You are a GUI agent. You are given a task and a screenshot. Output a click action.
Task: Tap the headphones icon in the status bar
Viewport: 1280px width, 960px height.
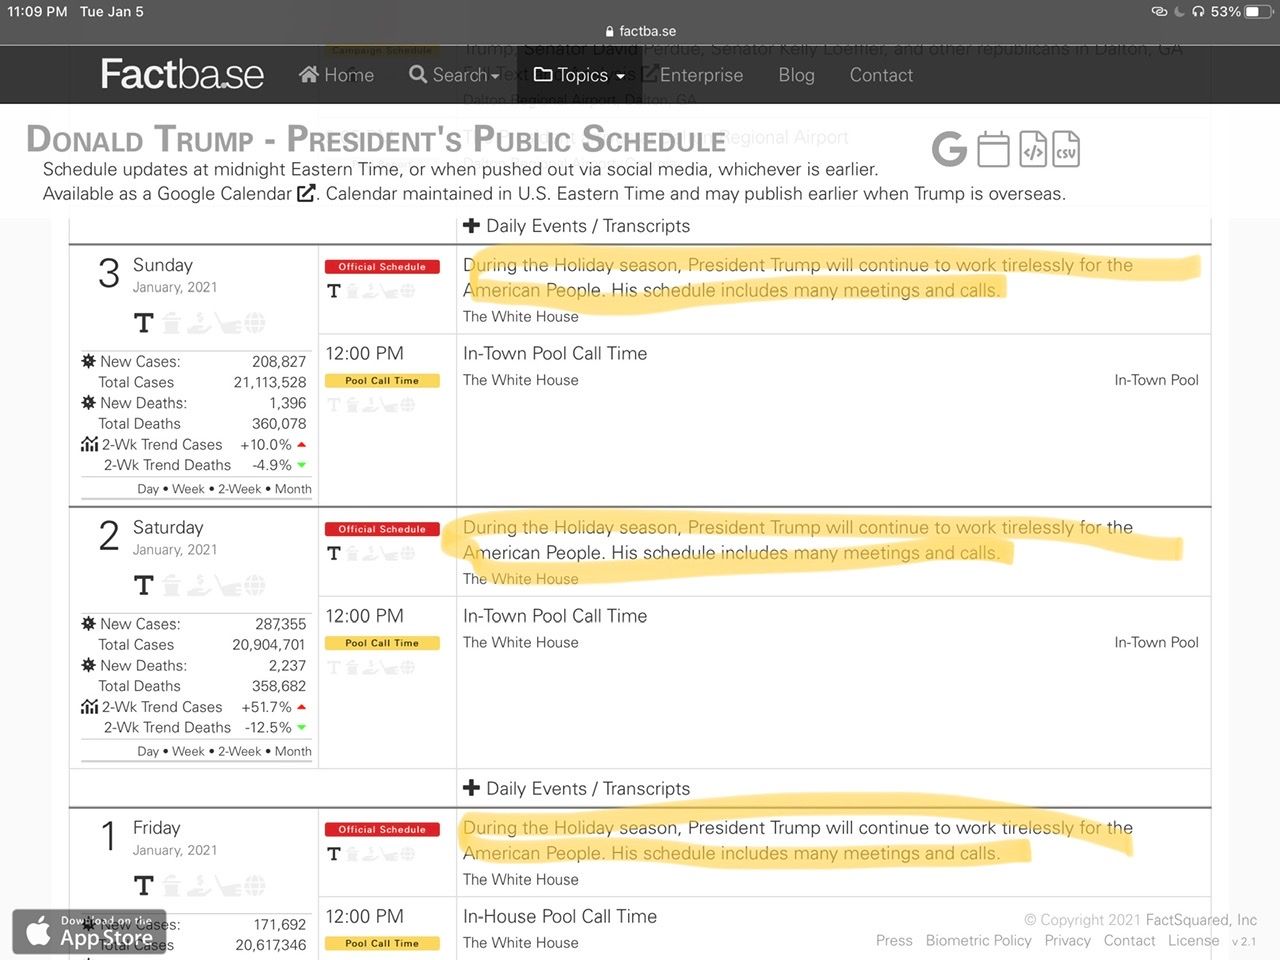(x=1198, y=12)
